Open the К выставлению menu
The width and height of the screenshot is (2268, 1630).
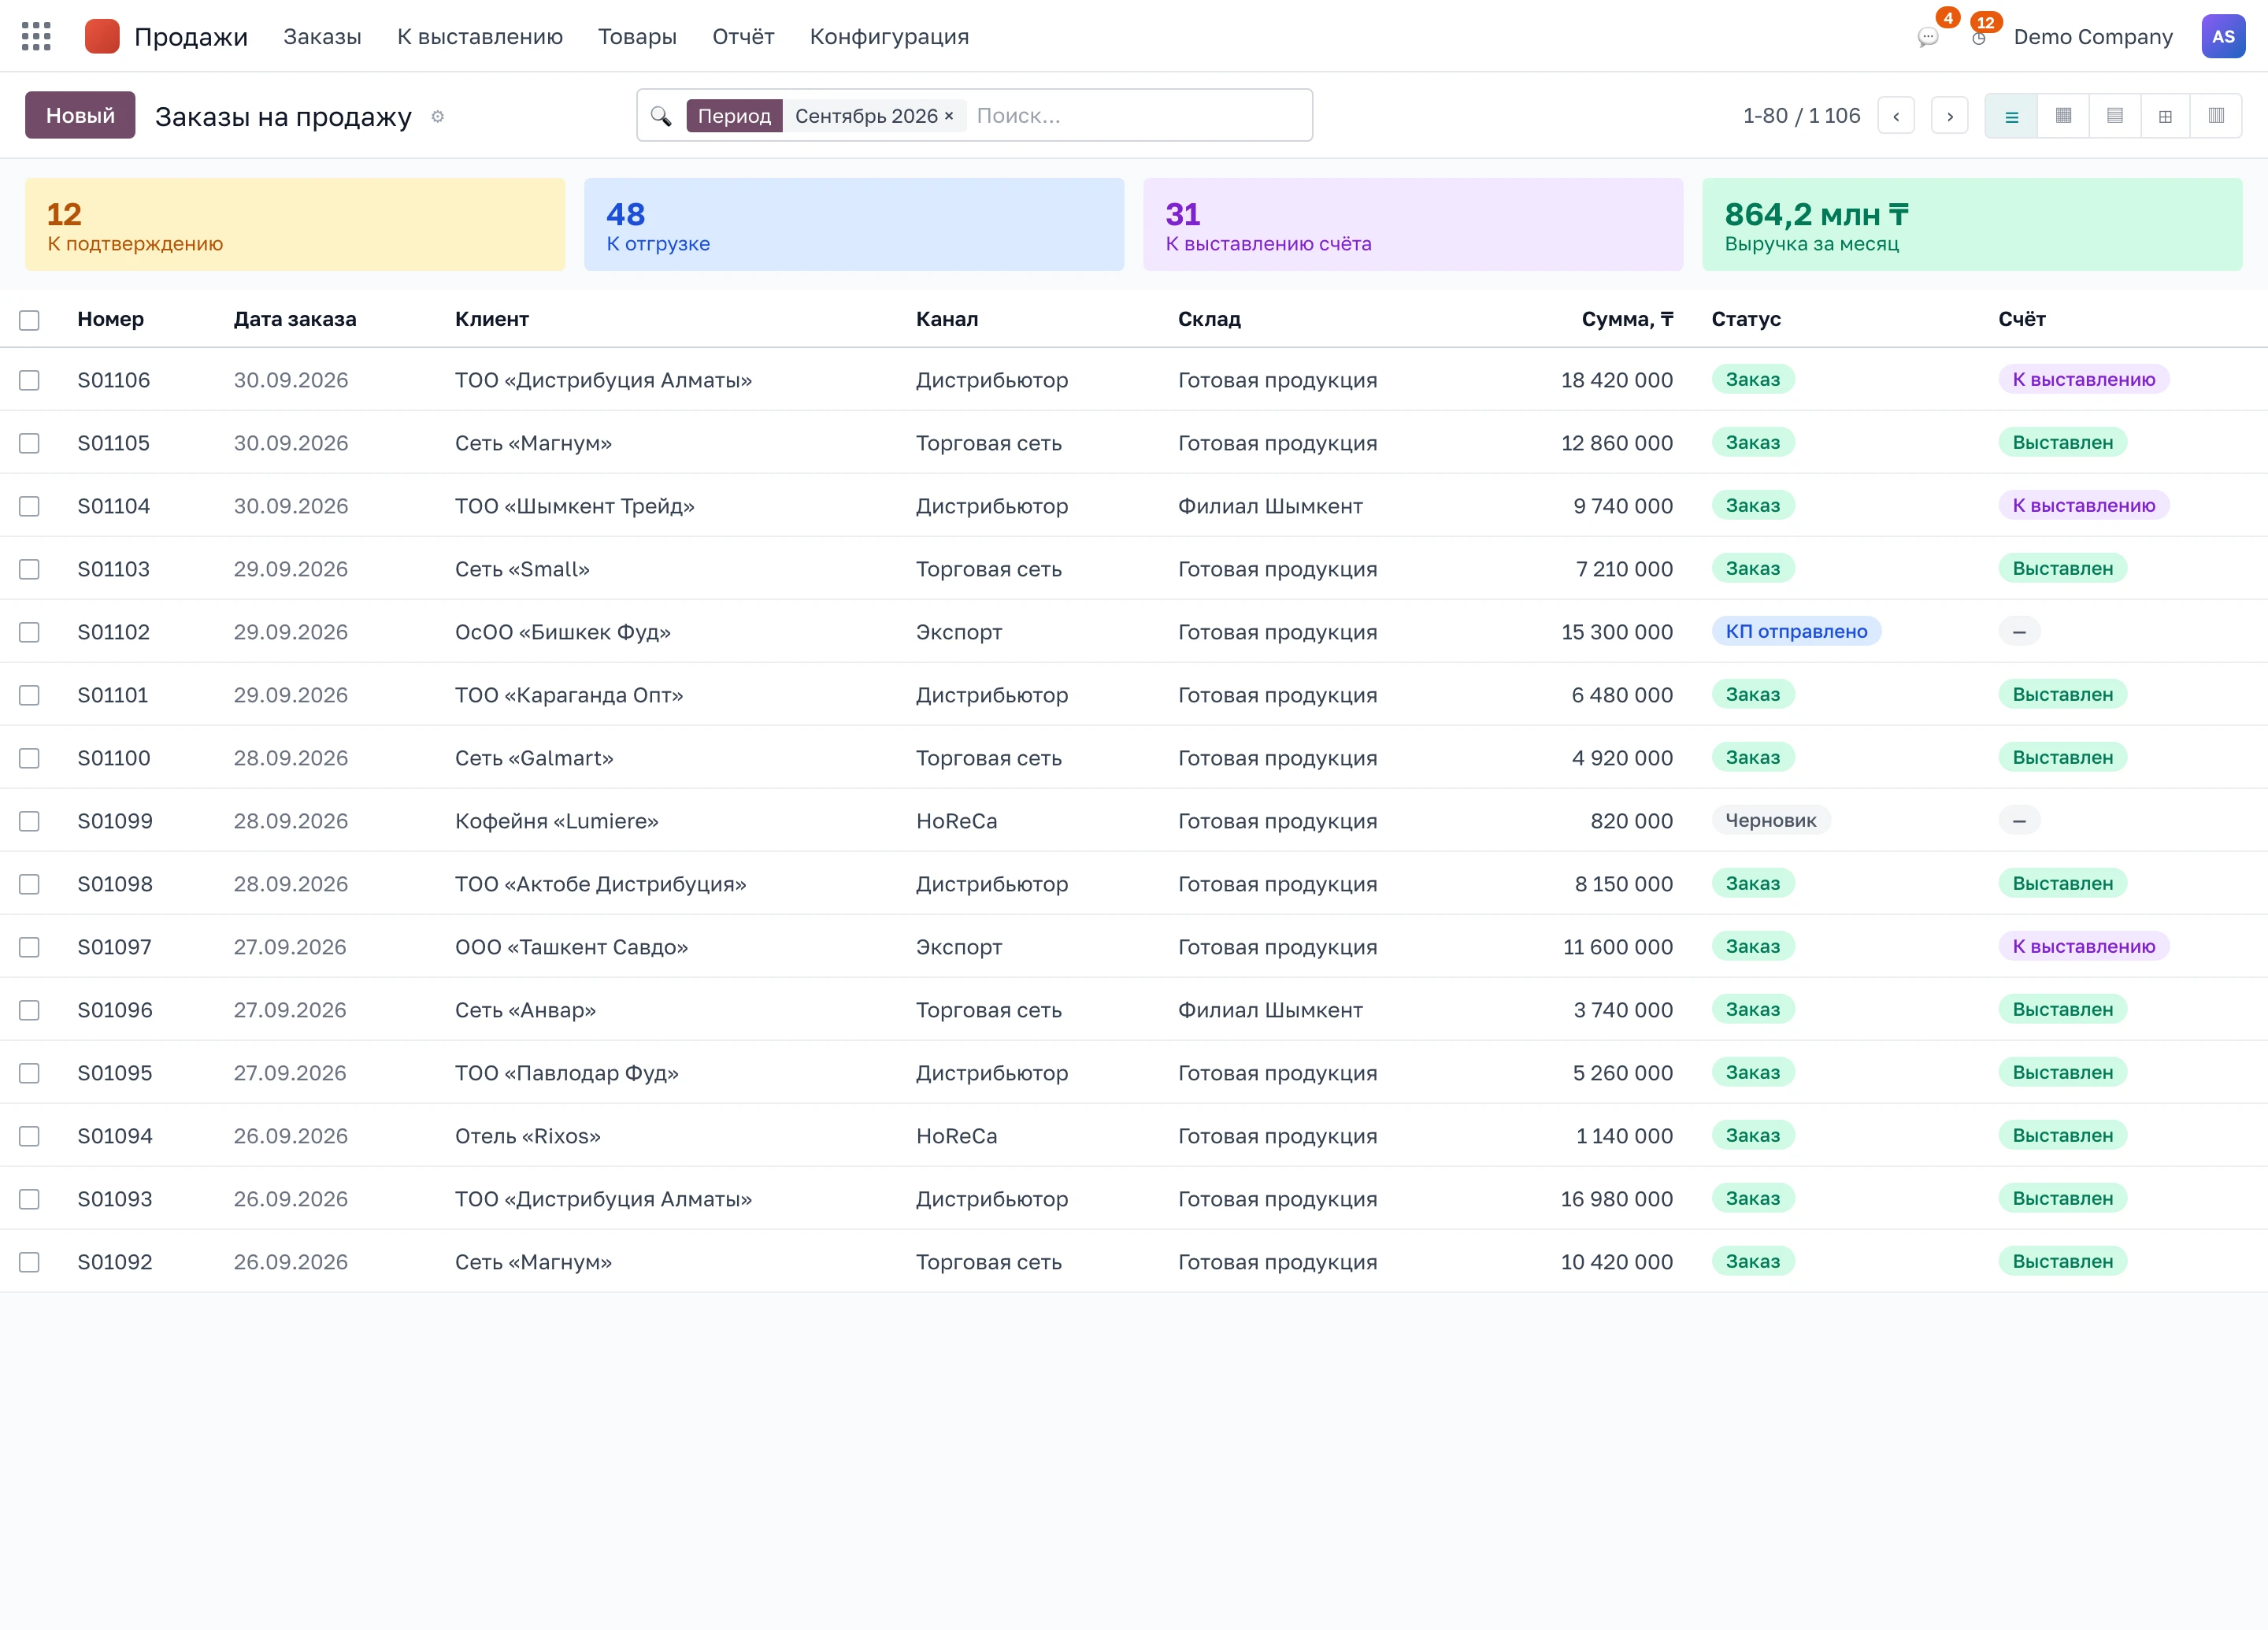[480, 37]
